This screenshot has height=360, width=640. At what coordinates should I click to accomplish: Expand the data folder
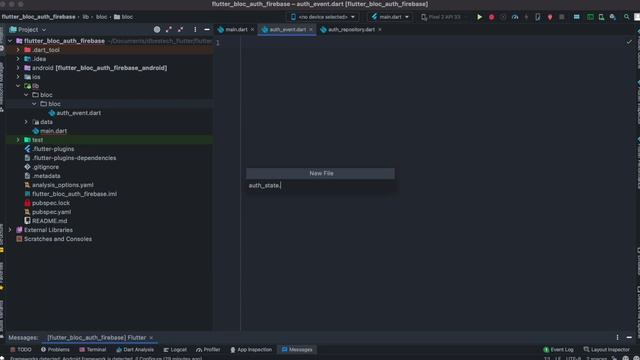coord(26,122)
